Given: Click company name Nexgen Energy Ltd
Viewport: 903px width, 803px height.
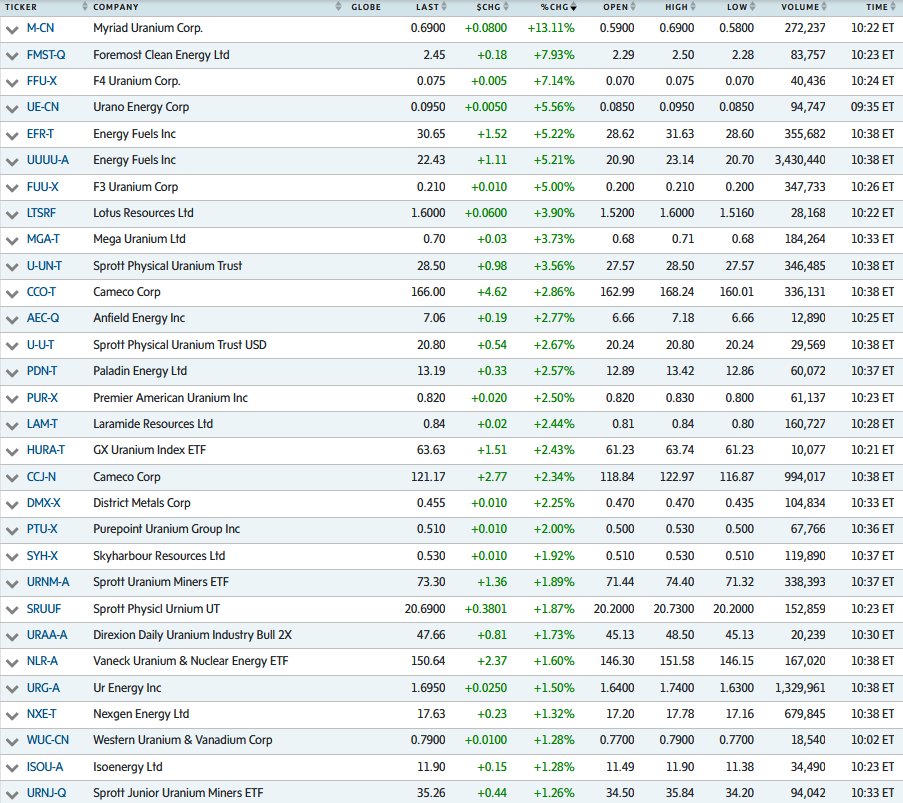Looking at the screenshot, I should [141, 713].
